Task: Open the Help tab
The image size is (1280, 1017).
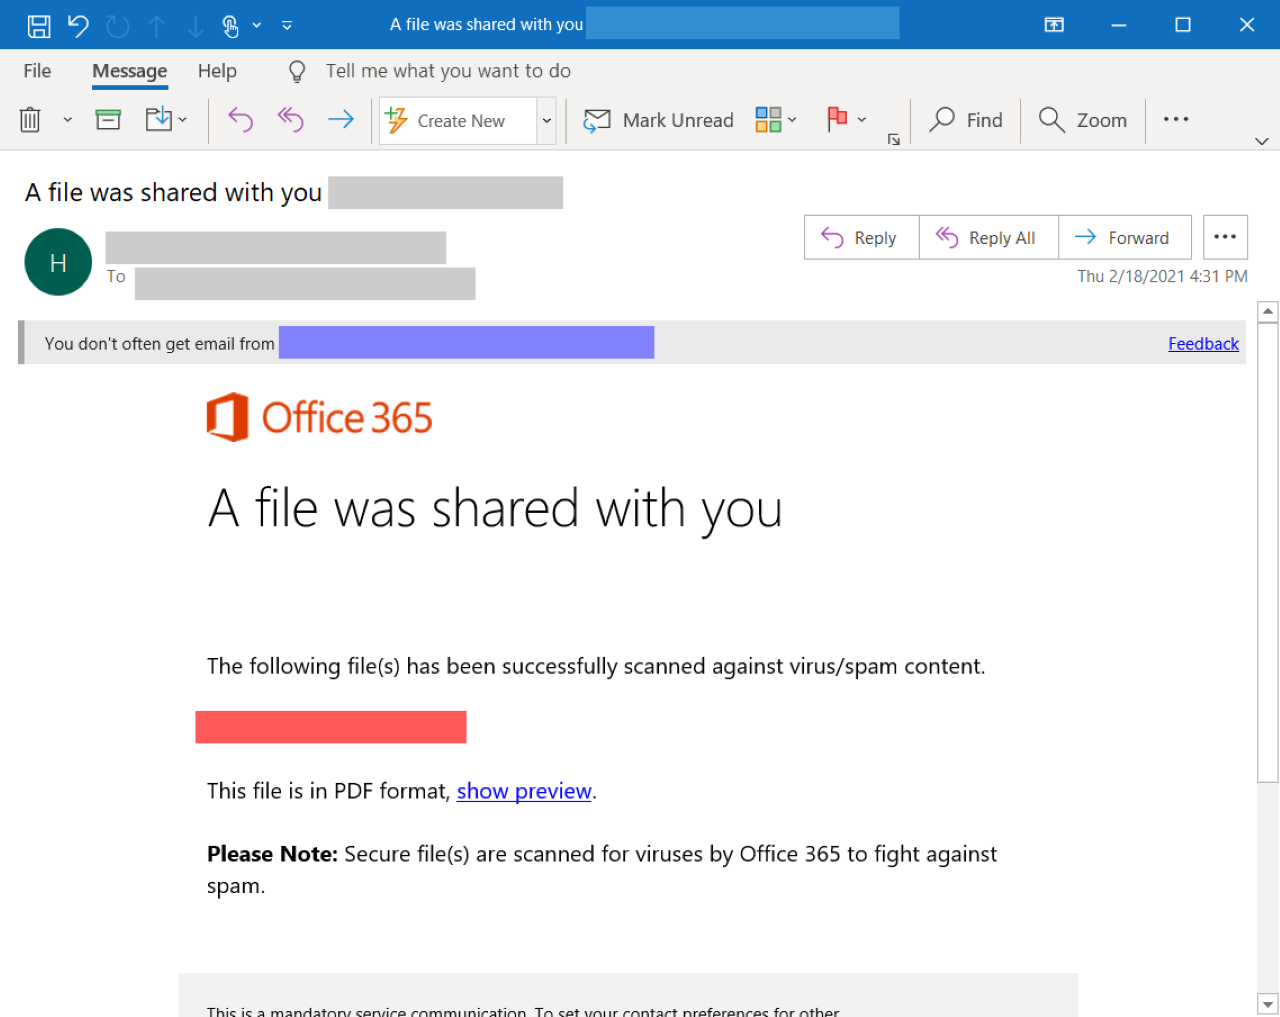Action: click(x=217, y=71)
